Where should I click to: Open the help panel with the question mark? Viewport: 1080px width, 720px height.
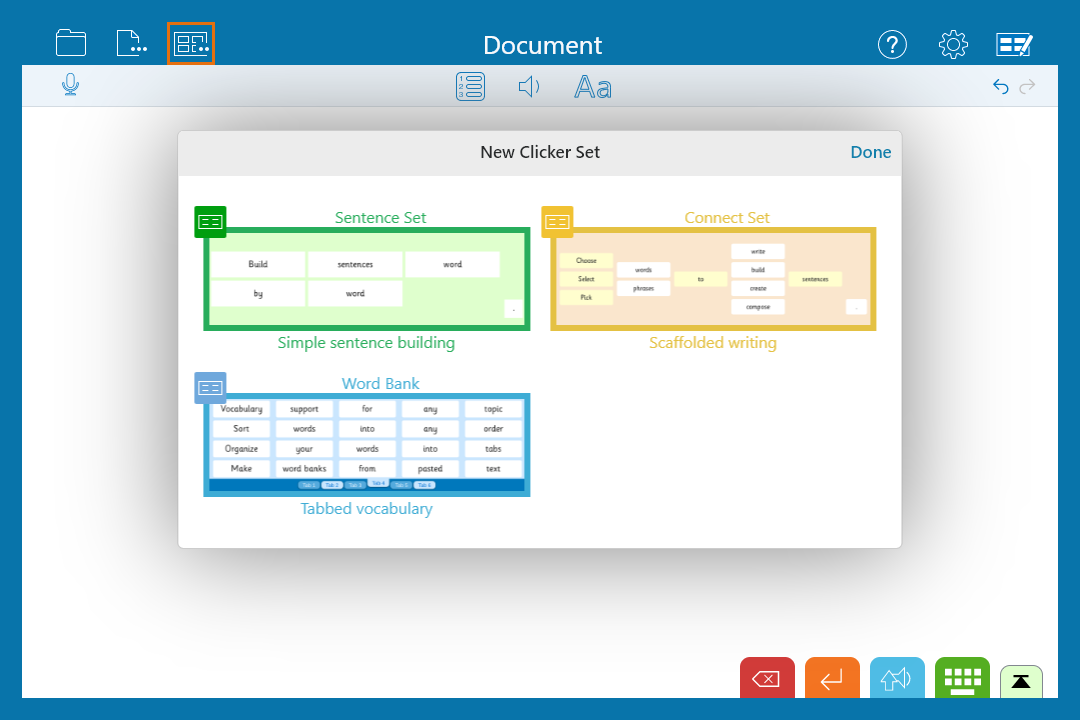(892, 44)
